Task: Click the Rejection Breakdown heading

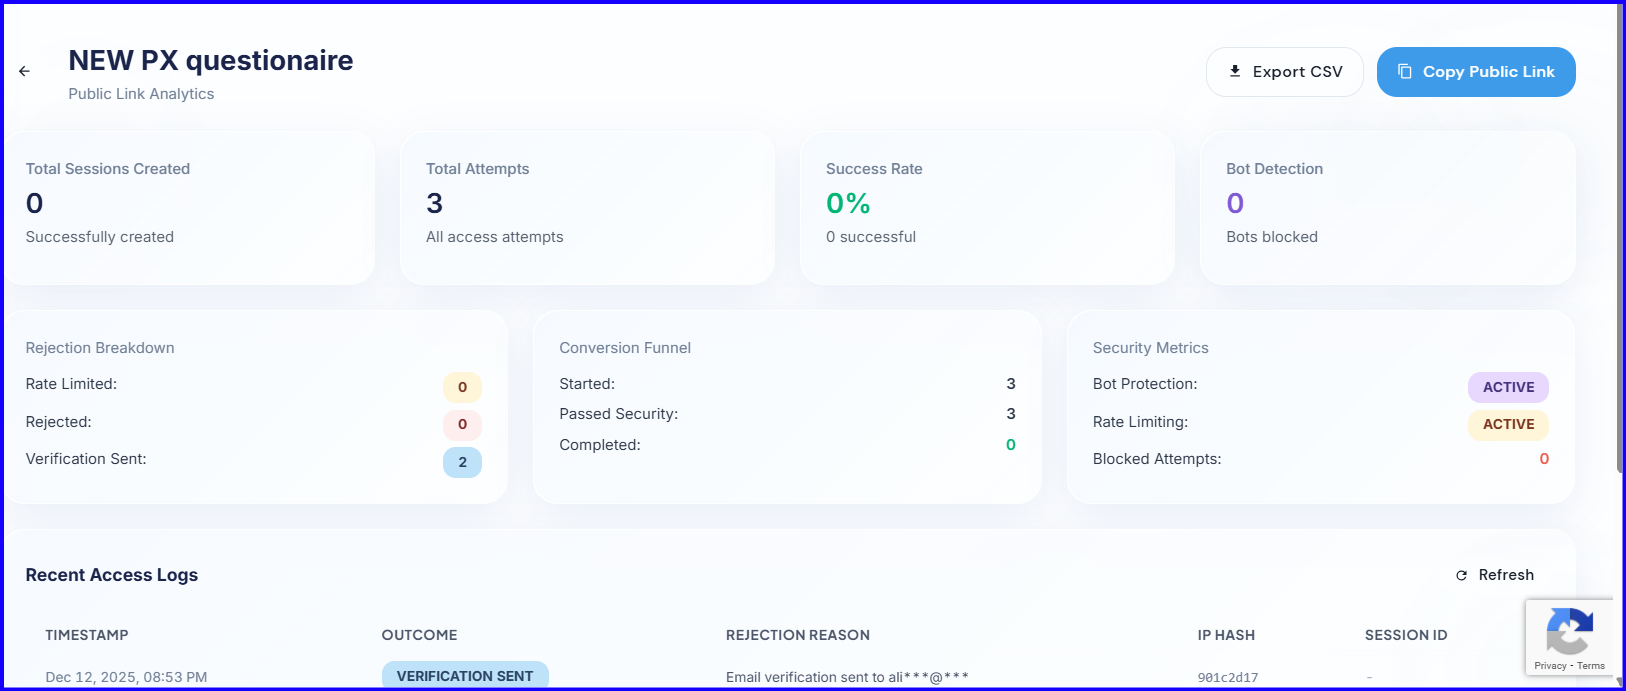Action: point(100,348)
